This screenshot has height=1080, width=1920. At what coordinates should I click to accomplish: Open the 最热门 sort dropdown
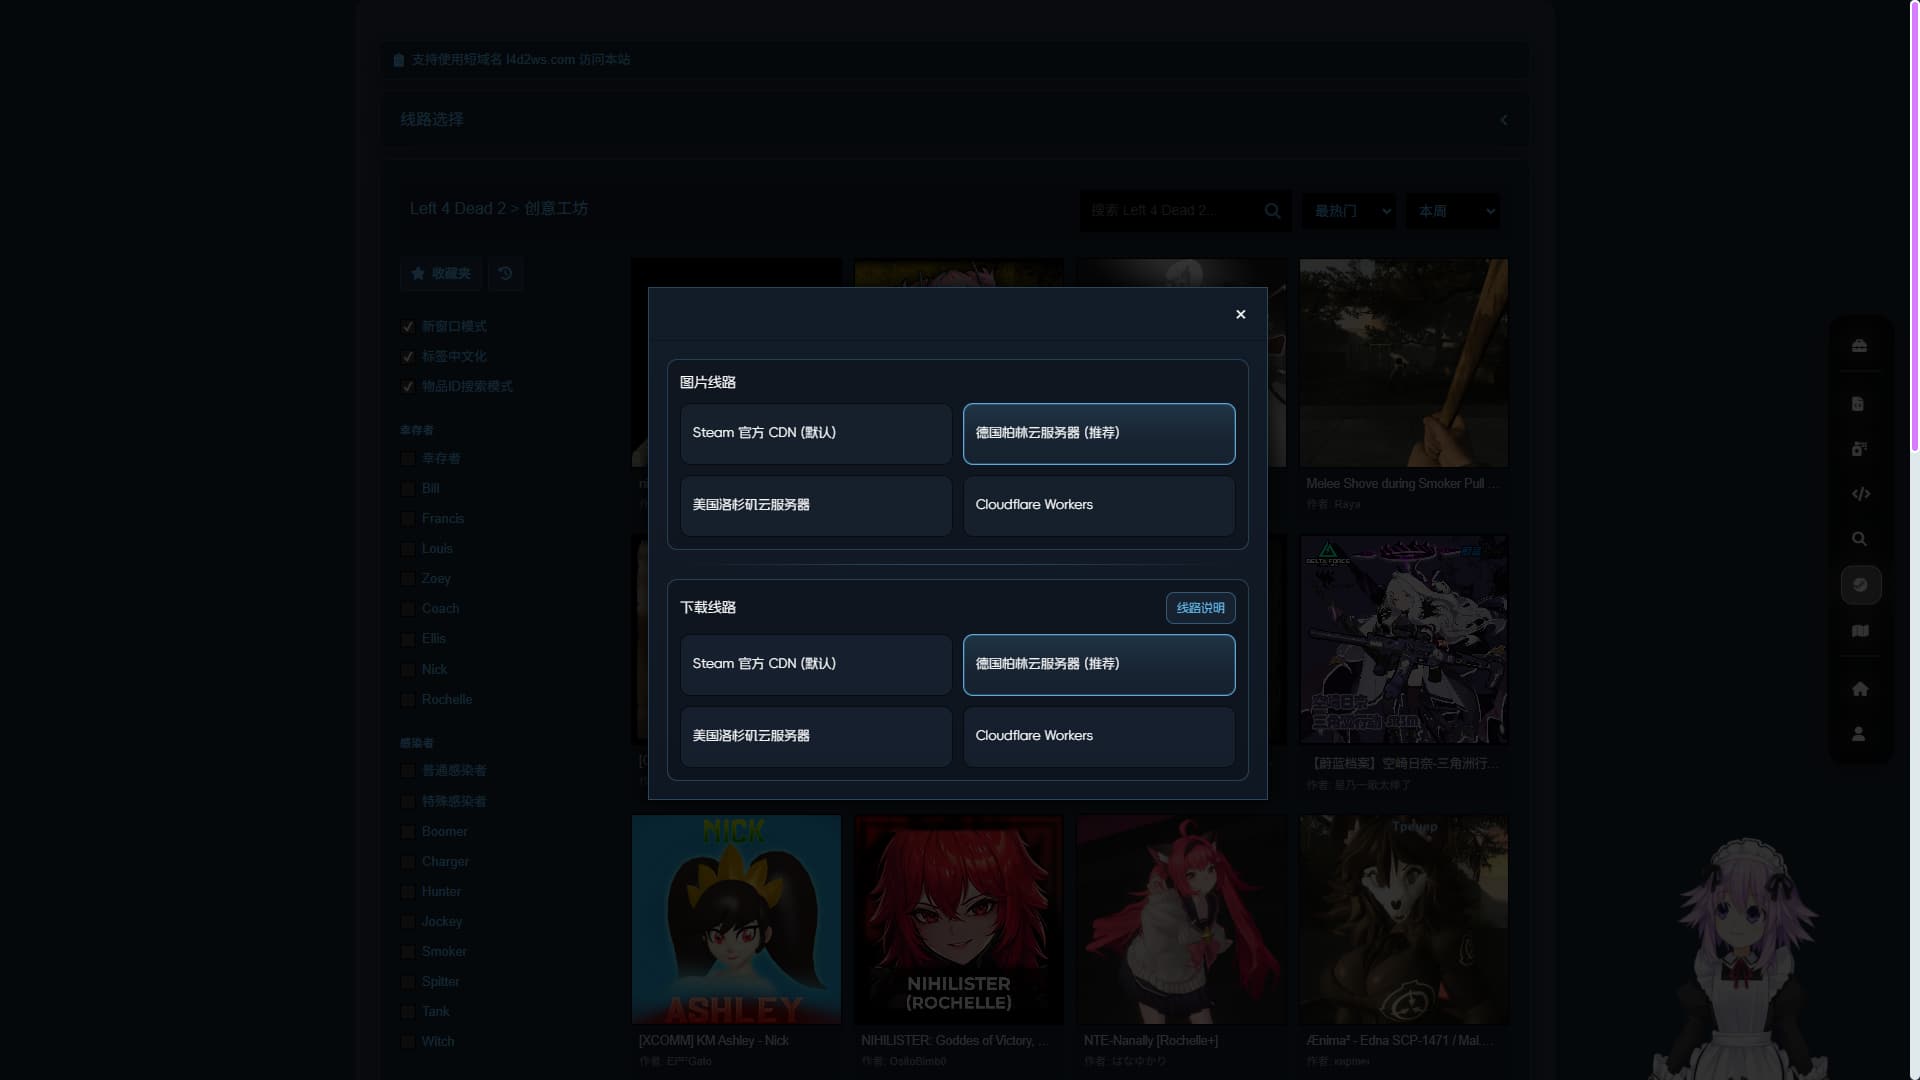(1349, 211)
